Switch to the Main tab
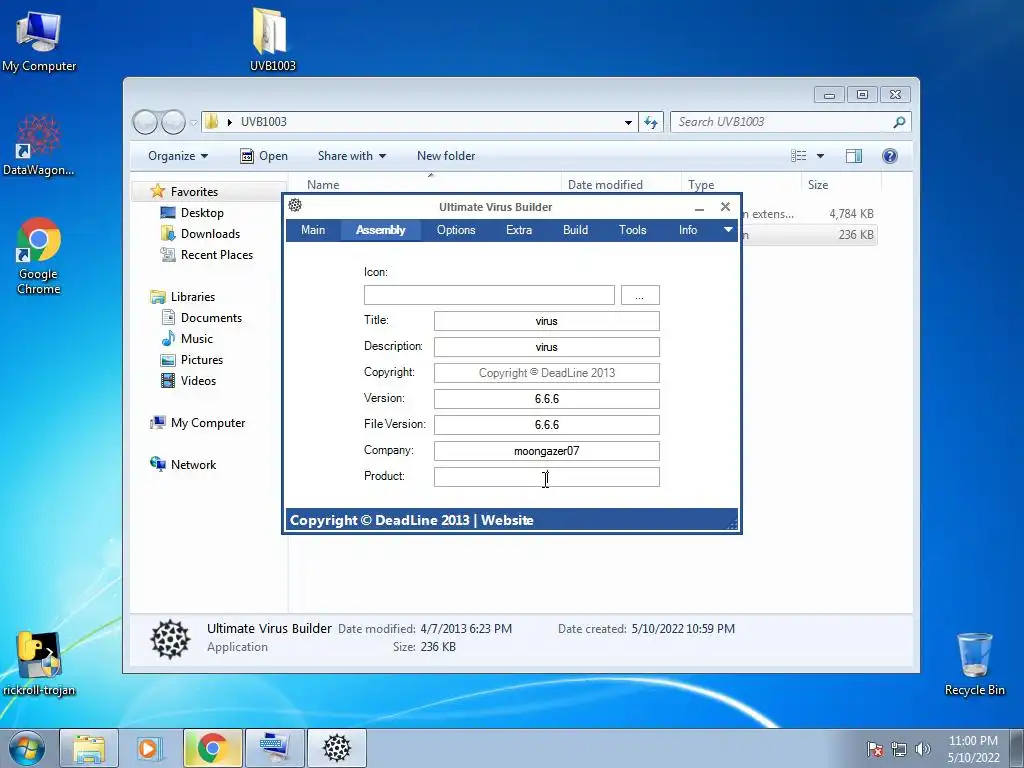 click(313, 230)
